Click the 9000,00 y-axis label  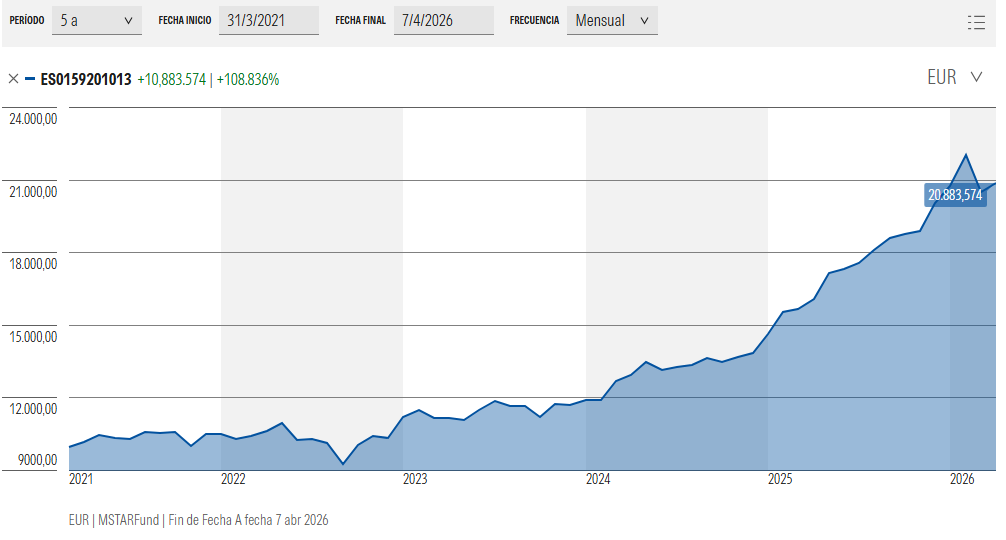[x=38, y=460]
